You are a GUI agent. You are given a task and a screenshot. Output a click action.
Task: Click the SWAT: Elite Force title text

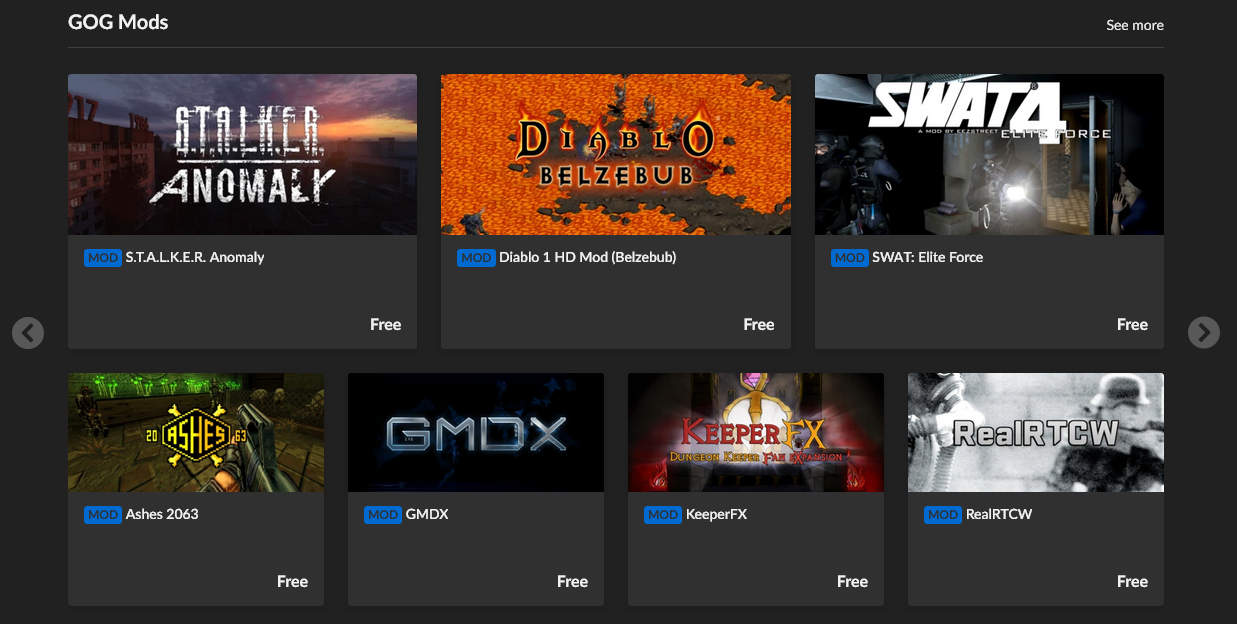pyautogui.click(x=928, y=257)
